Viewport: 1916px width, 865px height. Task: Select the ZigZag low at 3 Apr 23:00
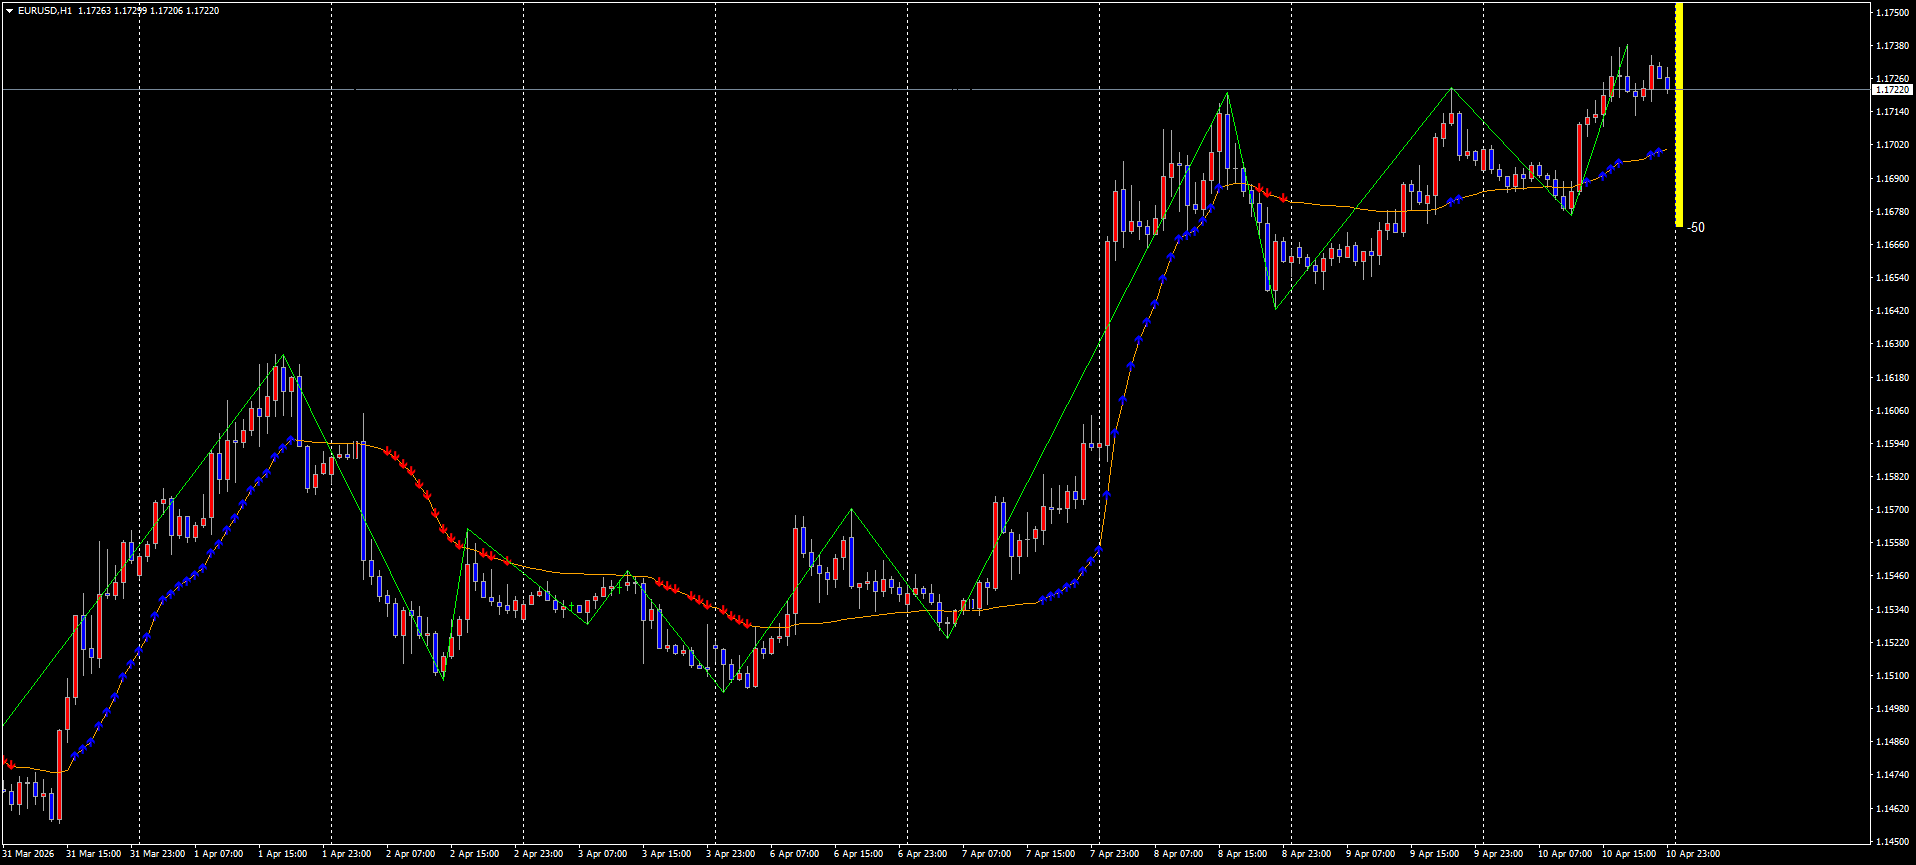click(x=723, y=691)
